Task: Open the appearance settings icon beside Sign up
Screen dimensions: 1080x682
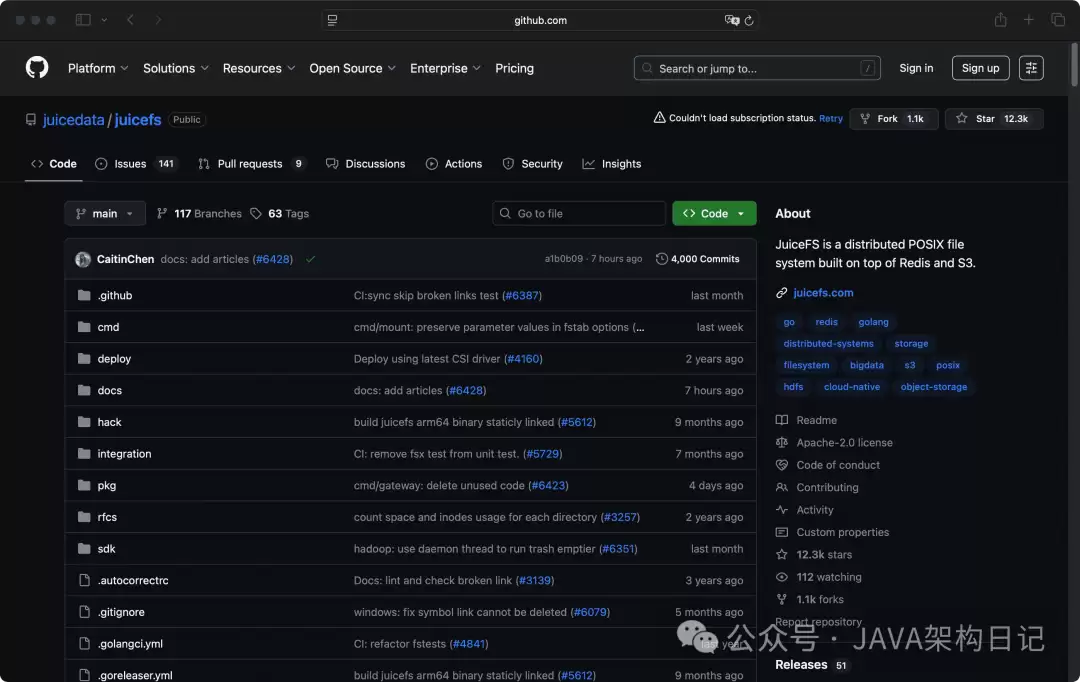Action: point(1031,68)
